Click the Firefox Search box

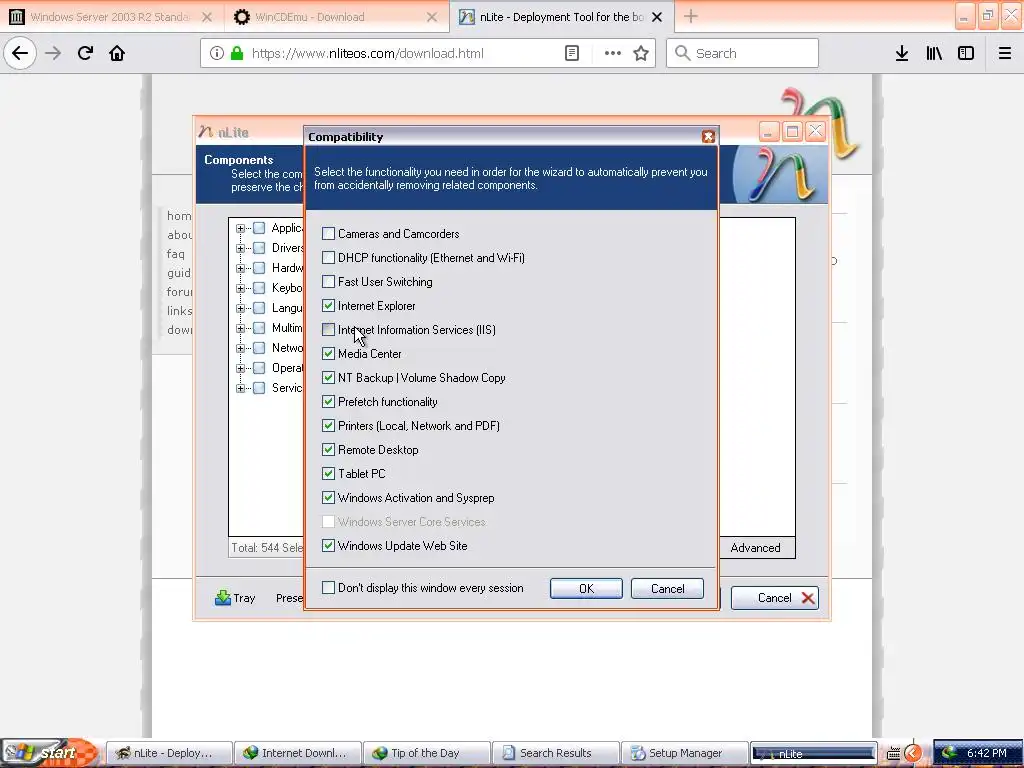click(x=743, y=53)
